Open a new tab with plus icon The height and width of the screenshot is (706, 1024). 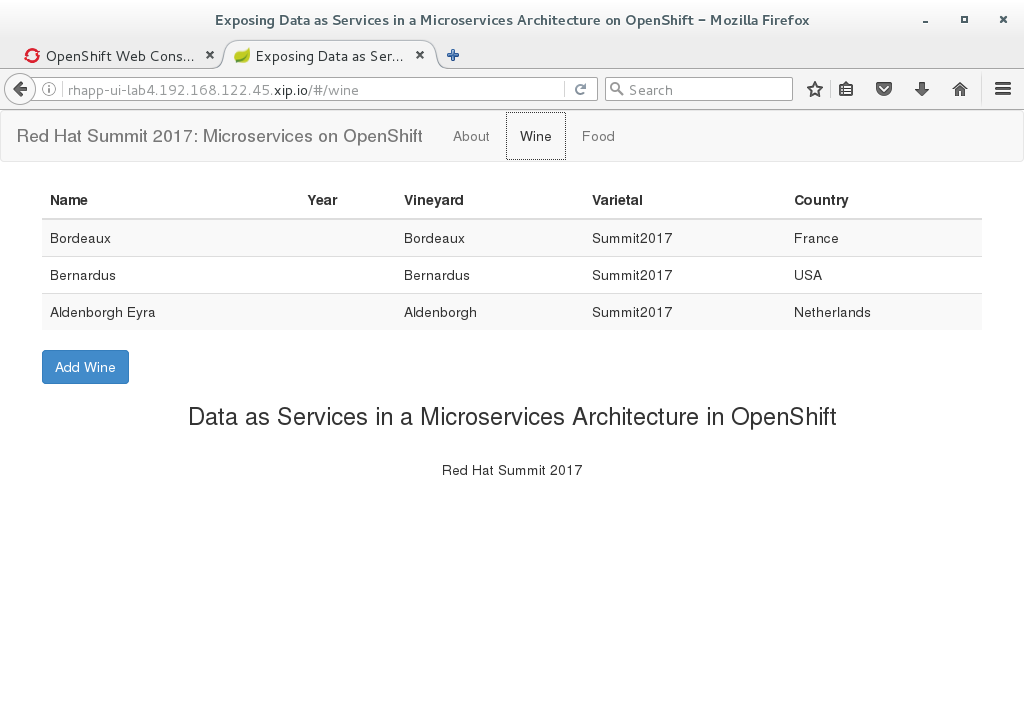point(453,56)
